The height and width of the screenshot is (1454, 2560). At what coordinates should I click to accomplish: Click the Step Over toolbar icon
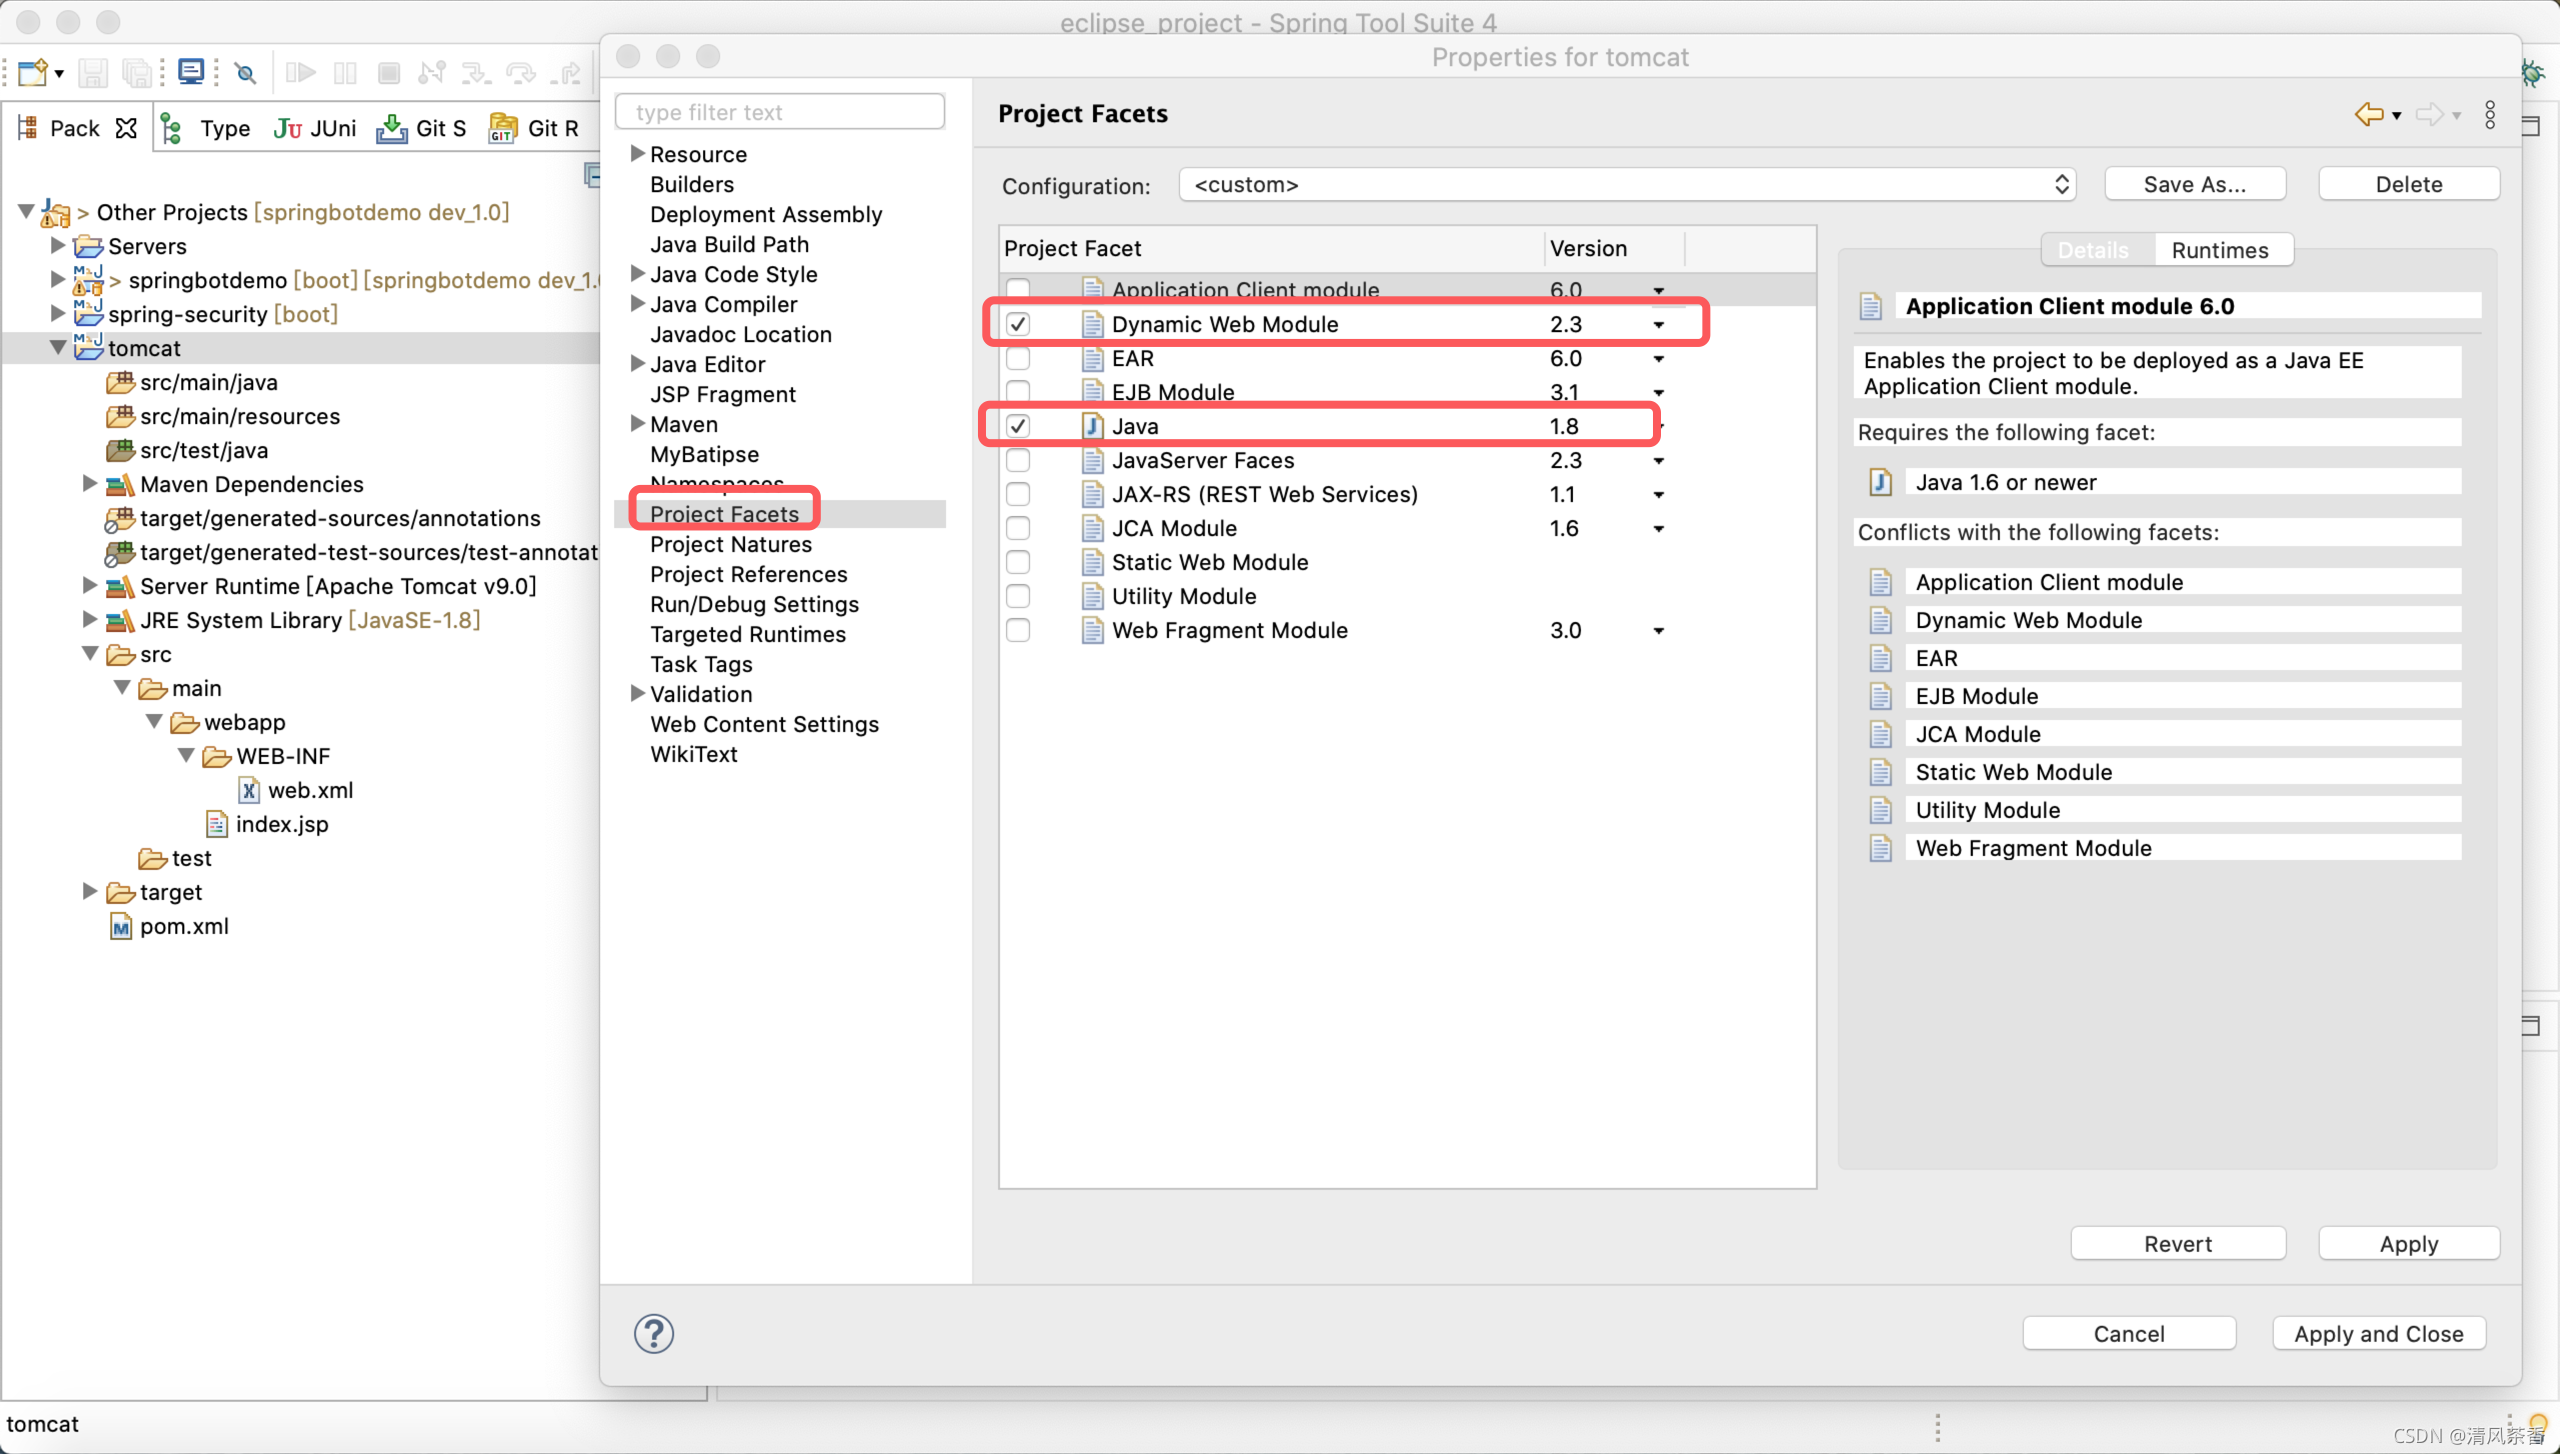[520, 72]
